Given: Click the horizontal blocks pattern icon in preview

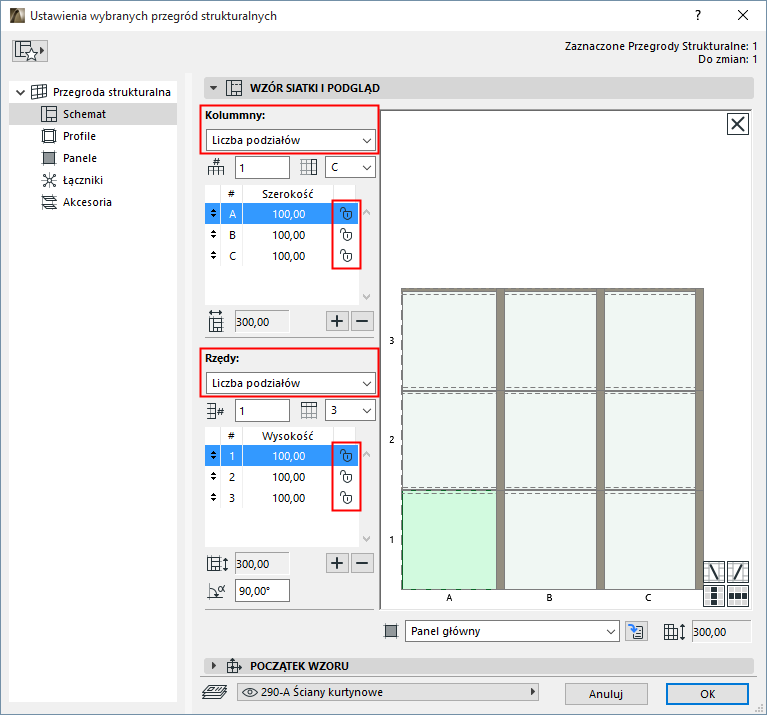Looking at the screenshot, I should pos(738,596).
